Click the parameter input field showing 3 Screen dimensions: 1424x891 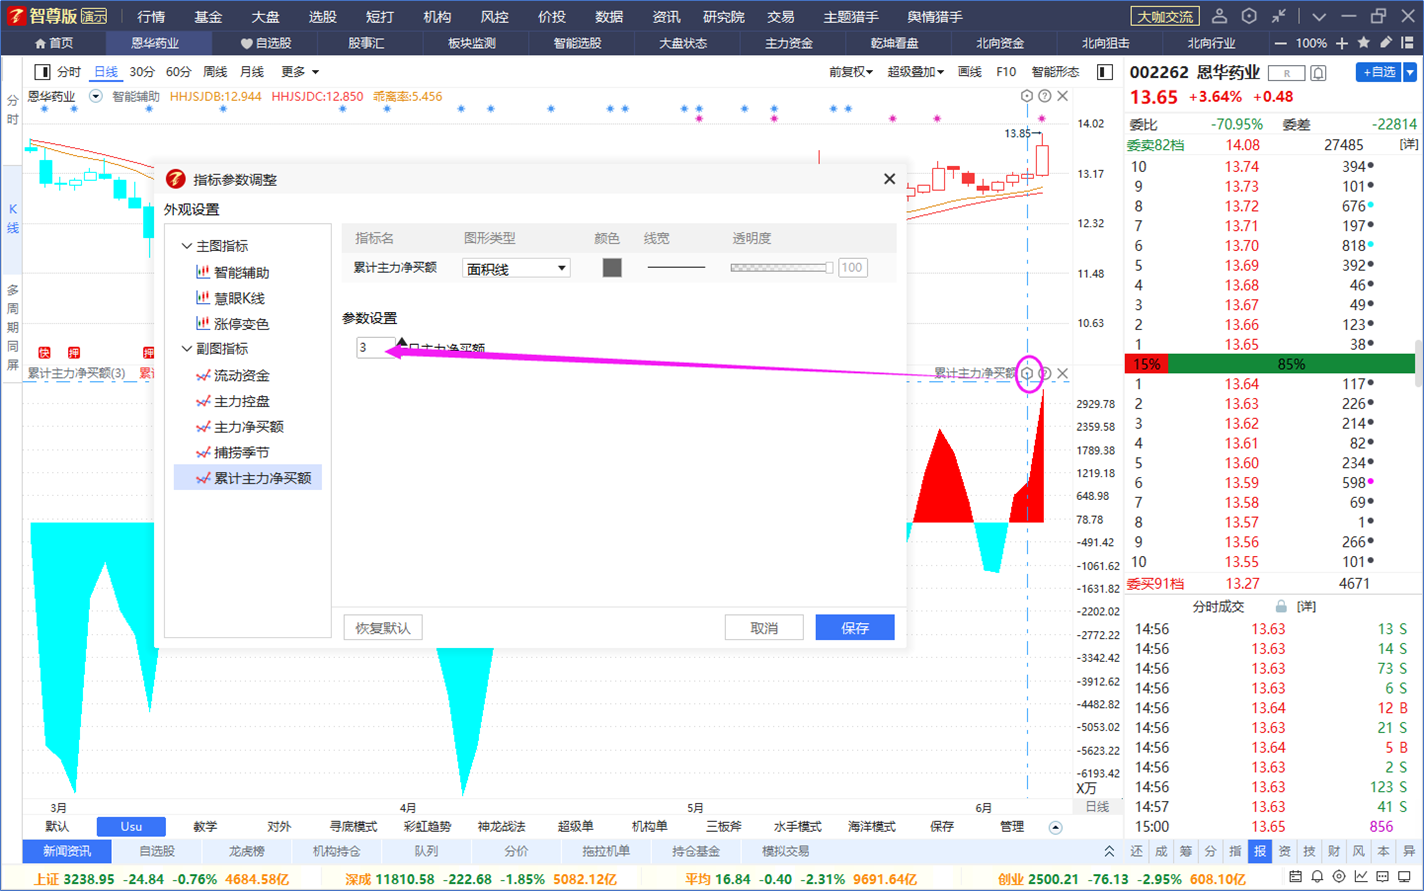(x=375, y=347)
